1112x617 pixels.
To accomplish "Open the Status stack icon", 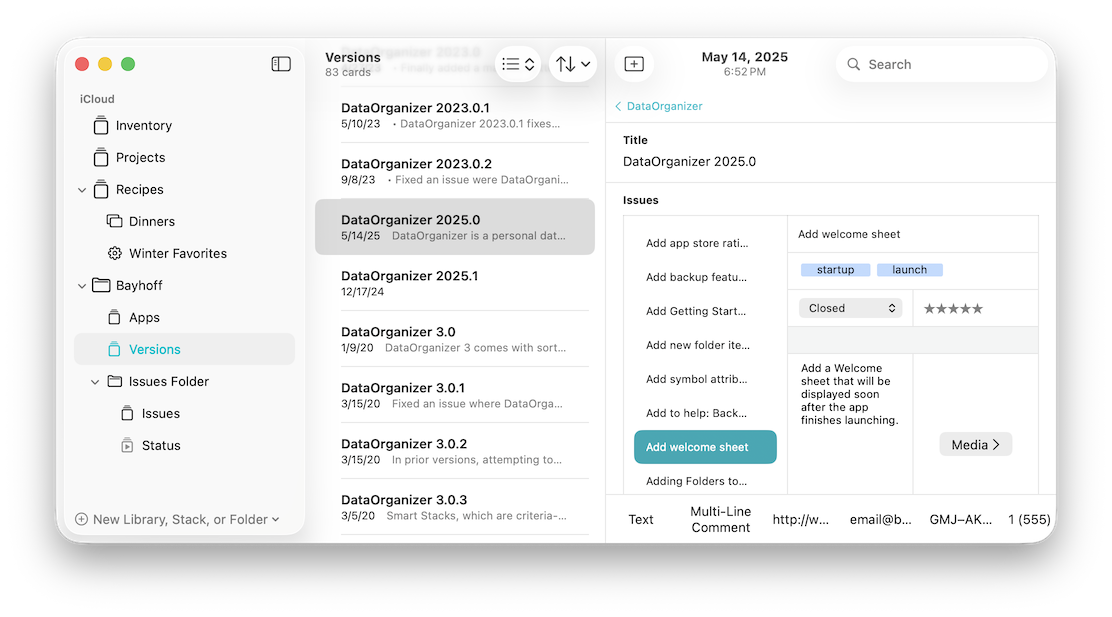I will coord(127,446).
